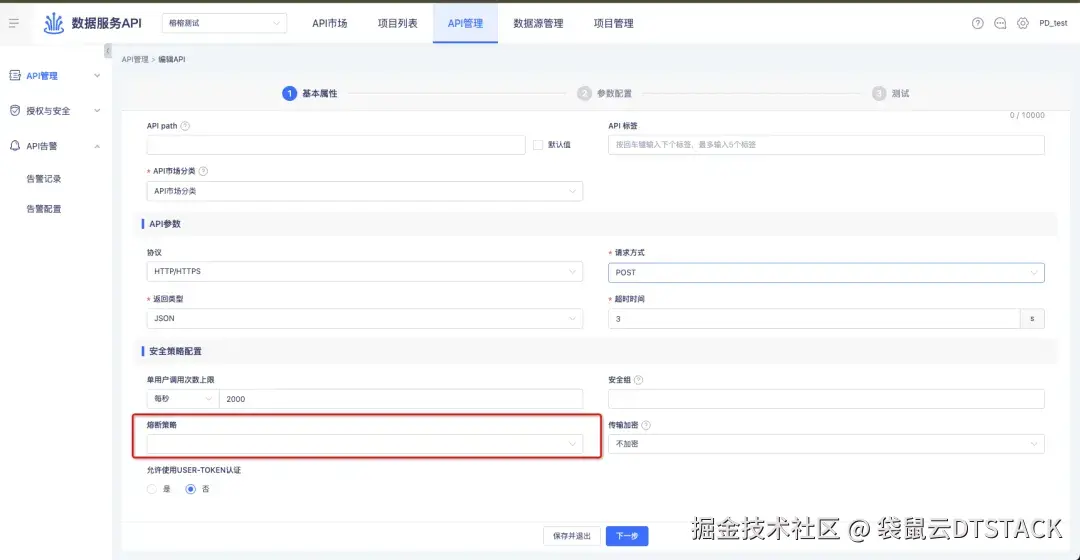Click the API path input field
Viewport: 1080px width, 560px height.
coord(335,145)
